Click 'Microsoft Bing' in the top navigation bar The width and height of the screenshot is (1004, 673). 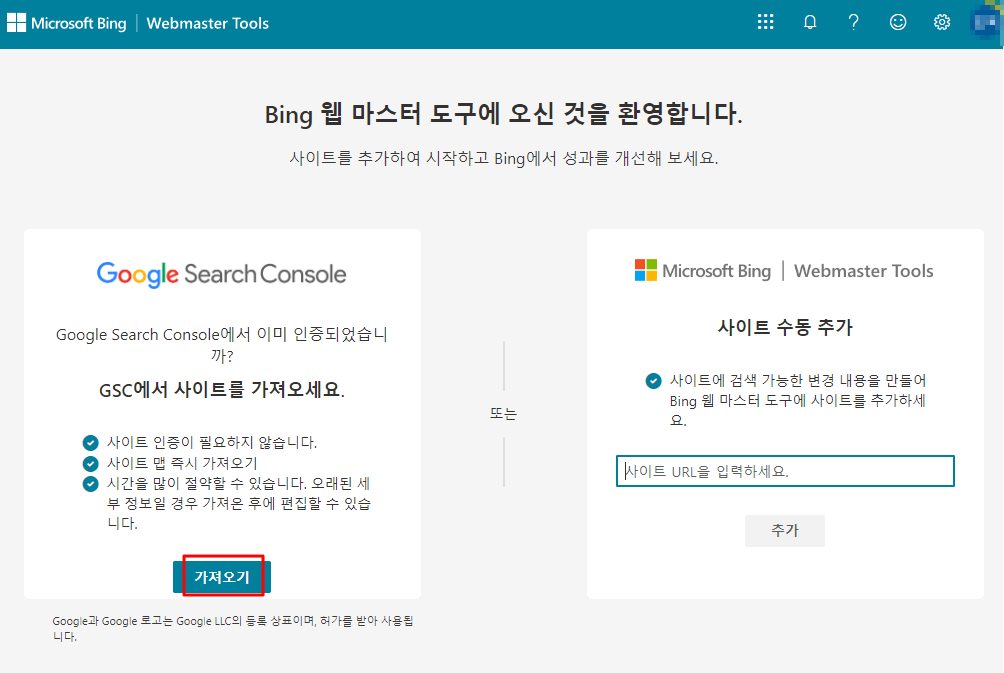[x=78, y=22]
